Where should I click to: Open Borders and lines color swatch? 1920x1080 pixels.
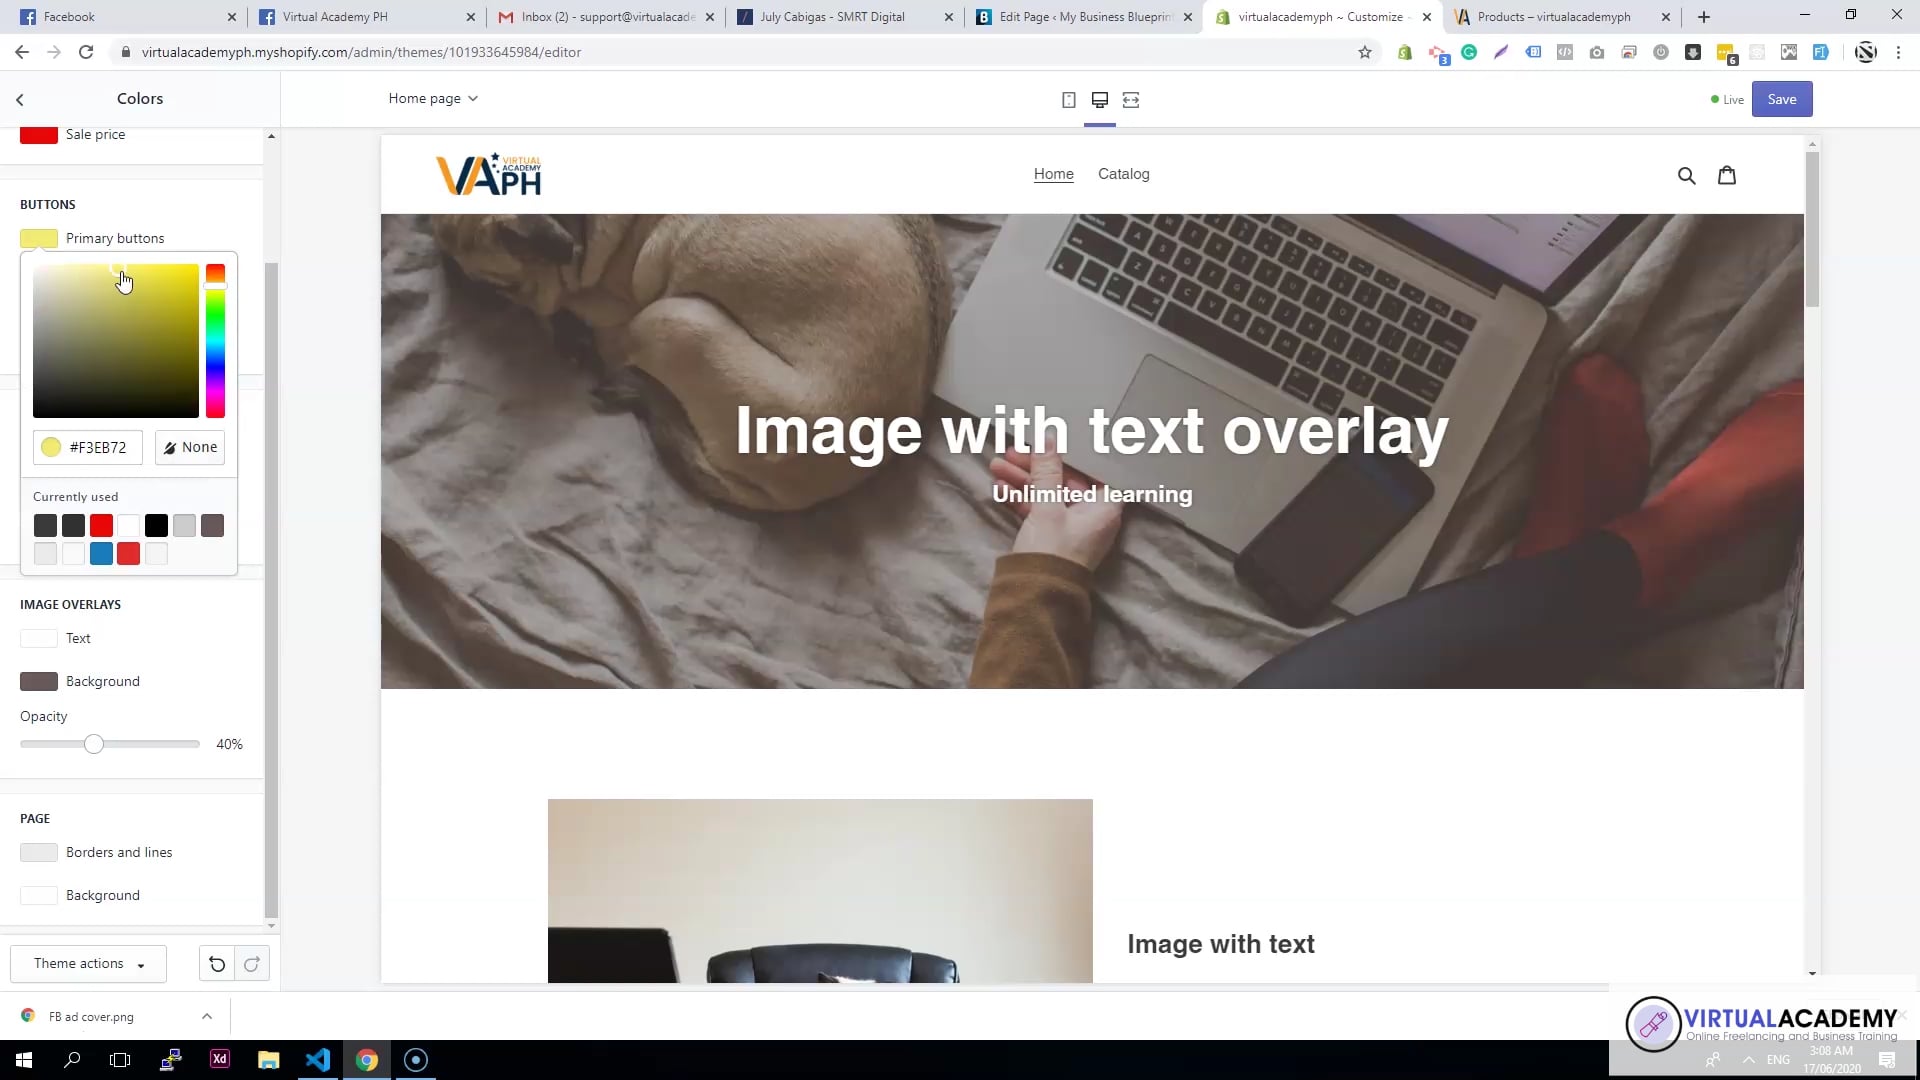point(39,852)
